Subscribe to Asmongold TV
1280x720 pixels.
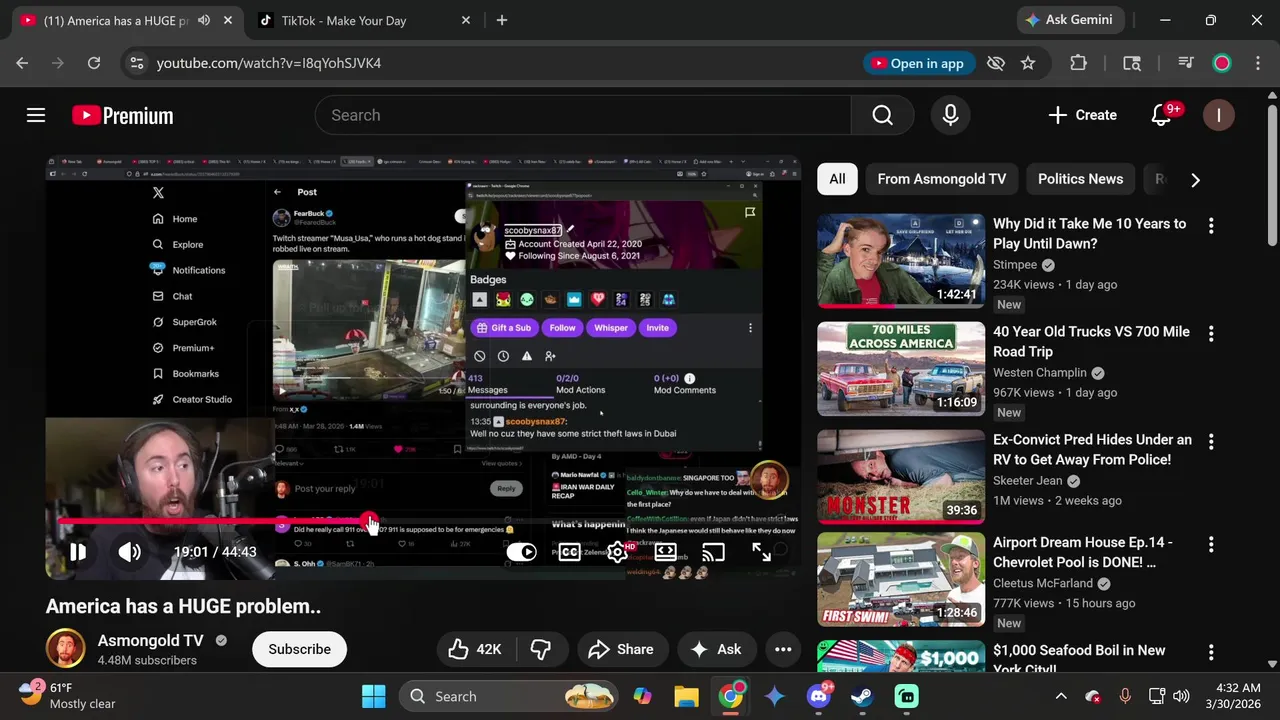(299, 649)
